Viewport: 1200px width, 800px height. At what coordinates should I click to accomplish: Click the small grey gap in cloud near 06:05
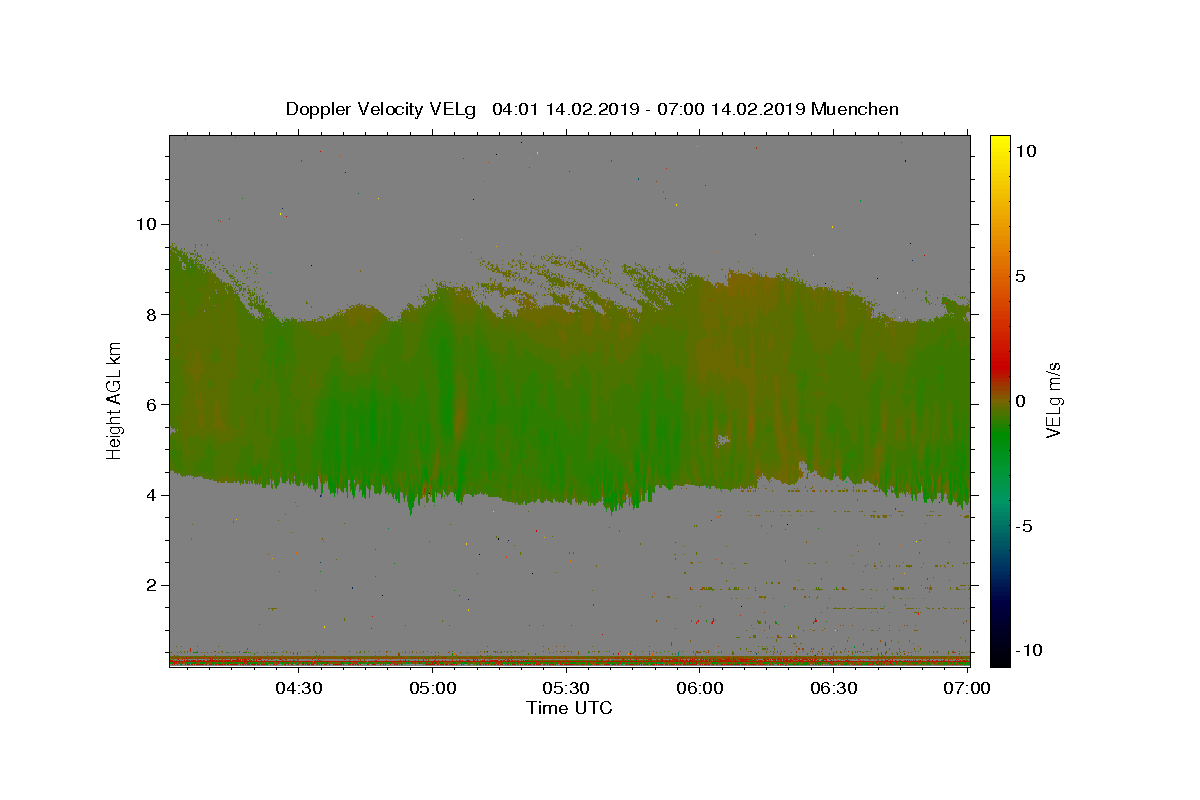pyautogui.click(x=722, y=439)
